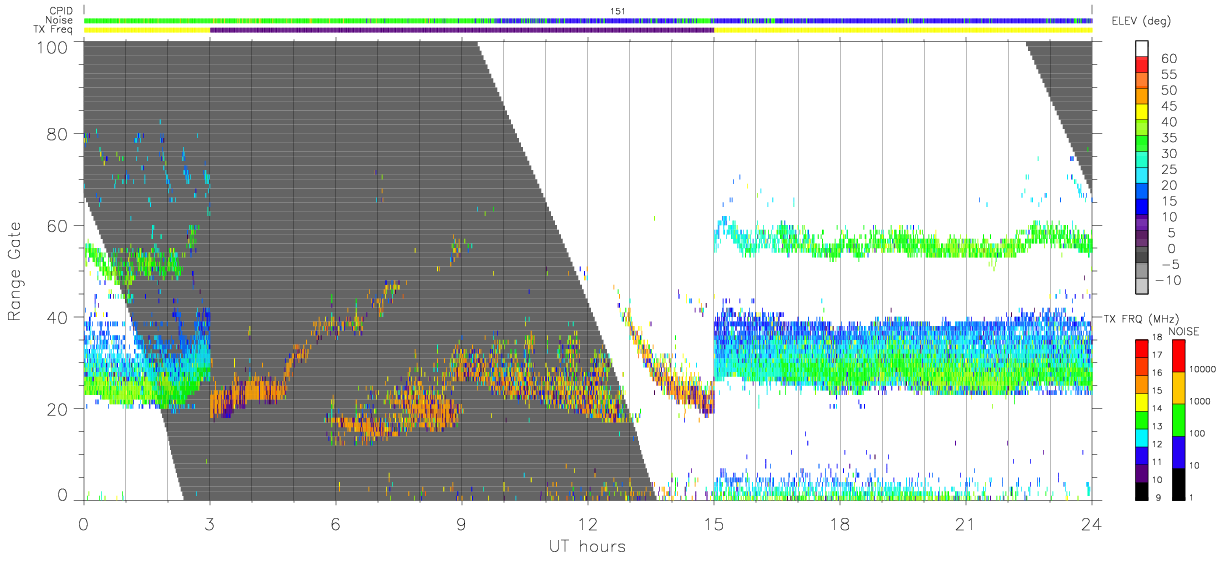1228x567 pixels.
Task: Click the '3' UT hours tick label
Action: pos(210,524)
